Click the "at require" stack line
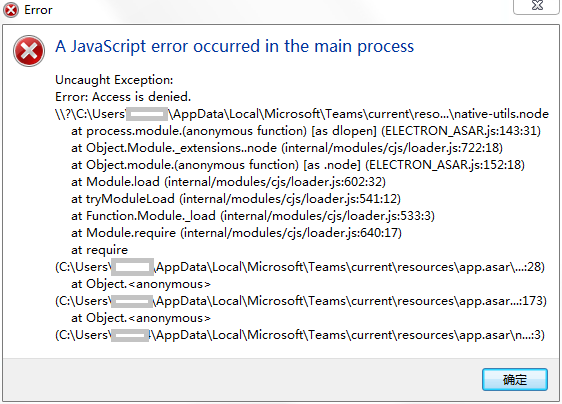562x404 pixels. point(99,250)
